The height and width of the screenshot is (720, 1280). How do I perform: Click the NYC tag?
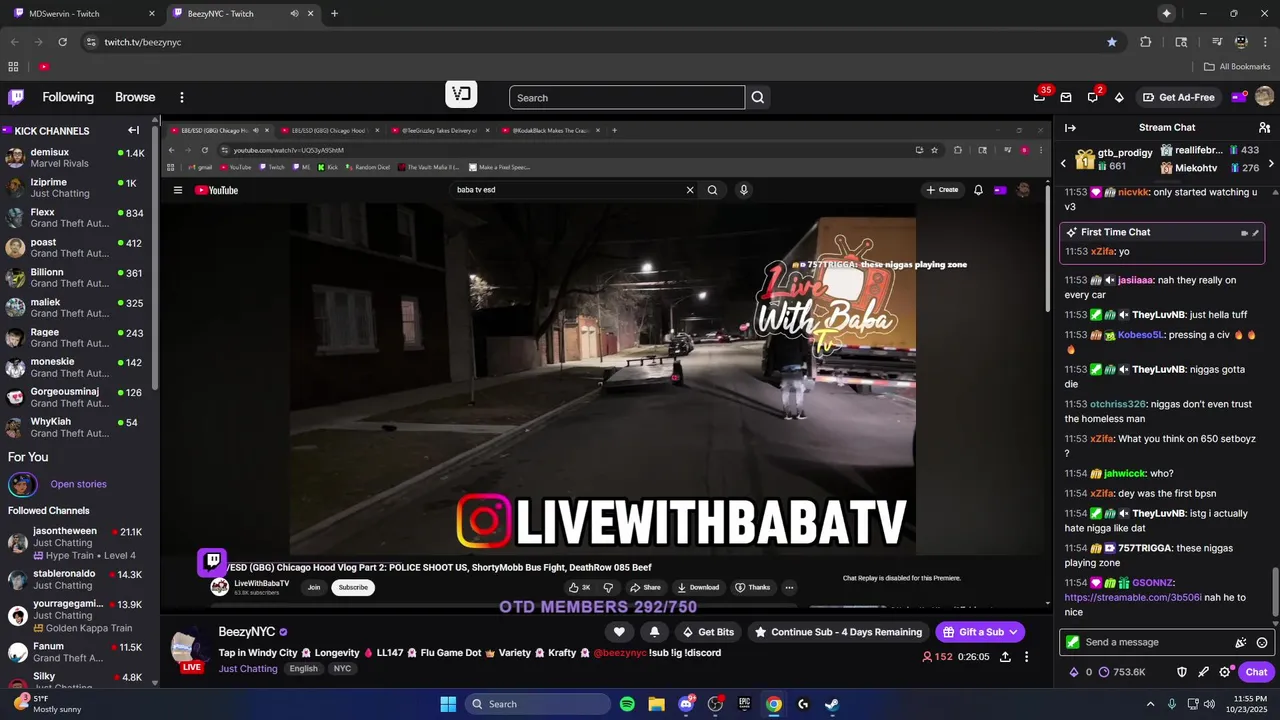(343, 669)
